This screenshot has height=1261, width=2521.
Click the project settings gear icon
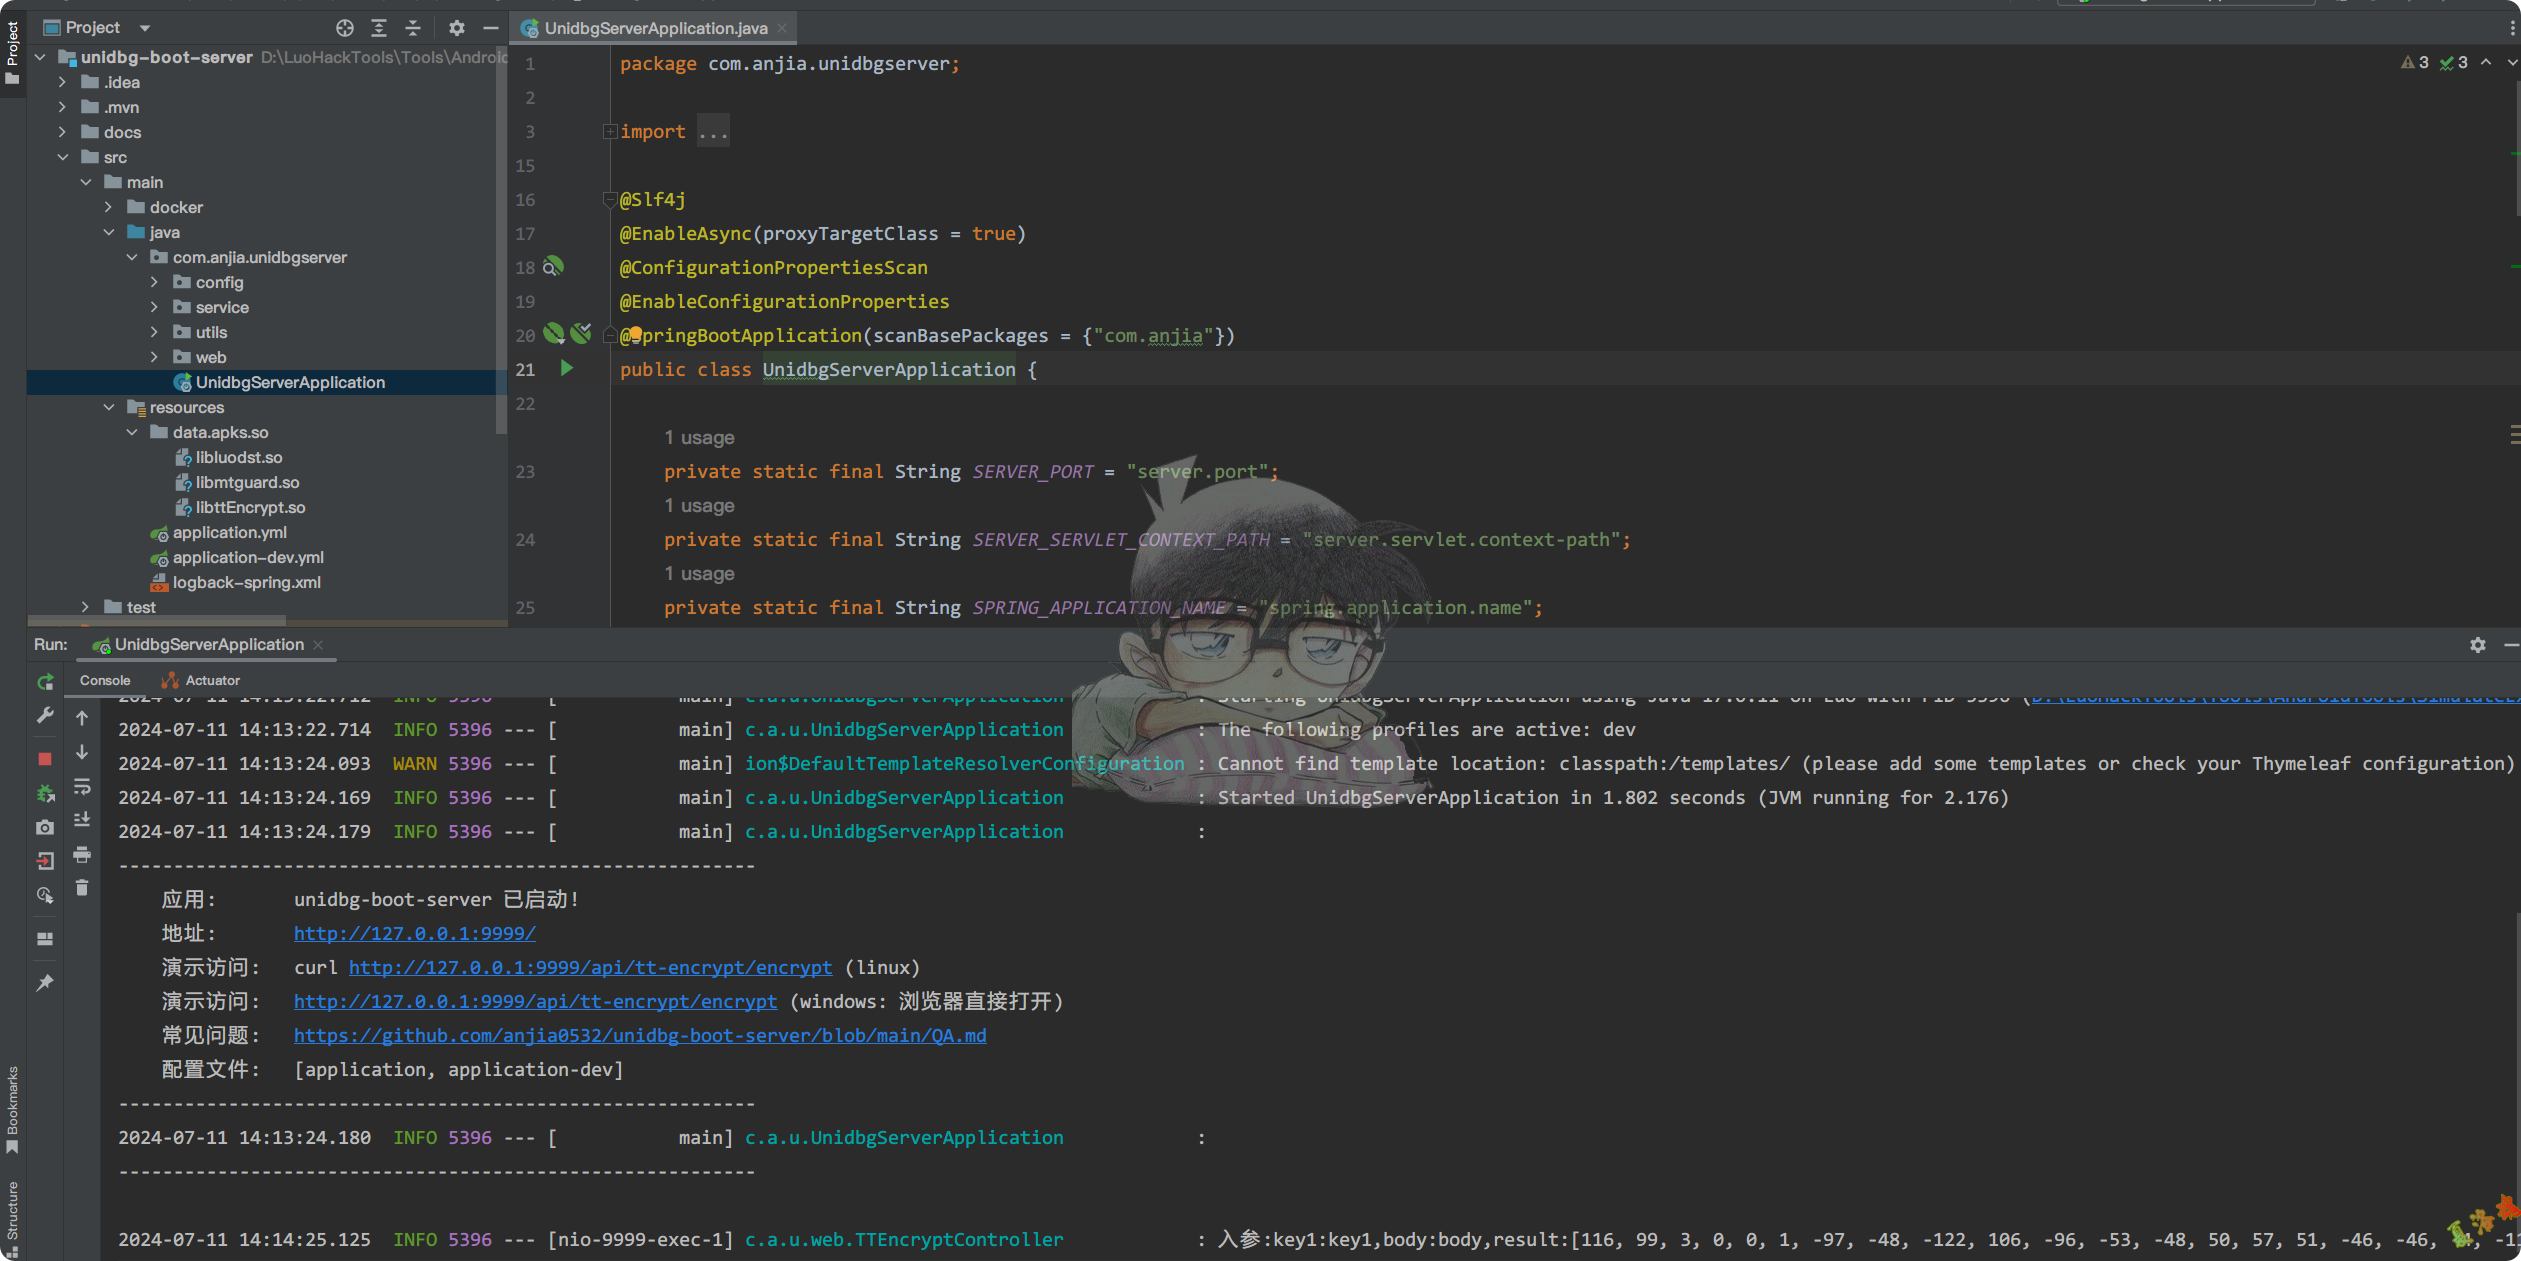tap(457, 27)
